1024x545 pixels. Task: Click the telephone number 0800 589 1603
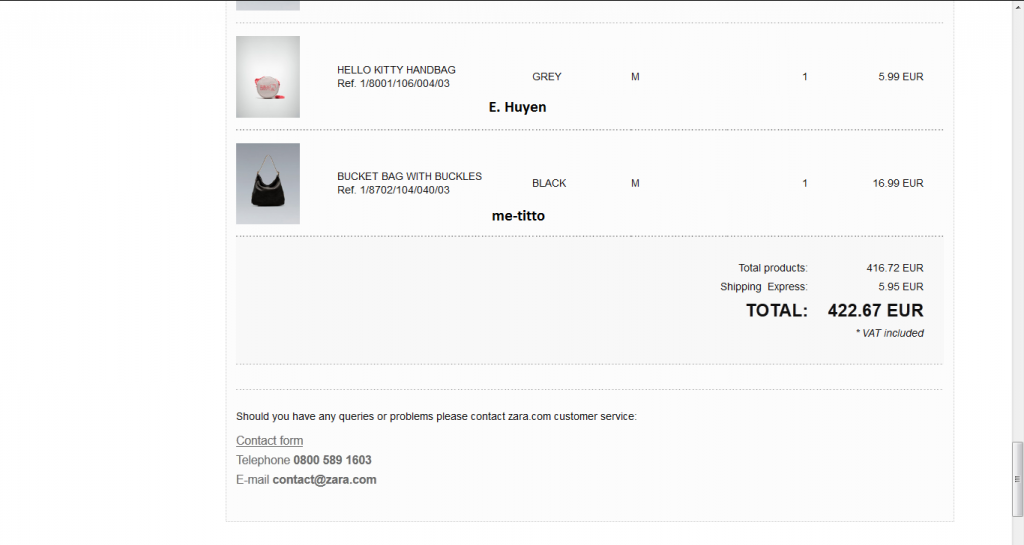[332, 460]
